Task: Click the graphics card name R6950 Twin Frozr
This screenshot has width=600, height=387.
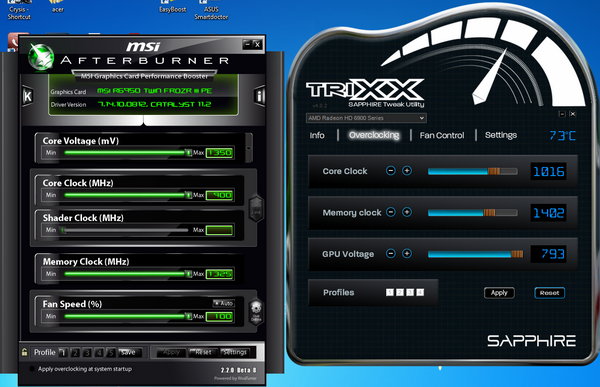Action: point(154,91)
